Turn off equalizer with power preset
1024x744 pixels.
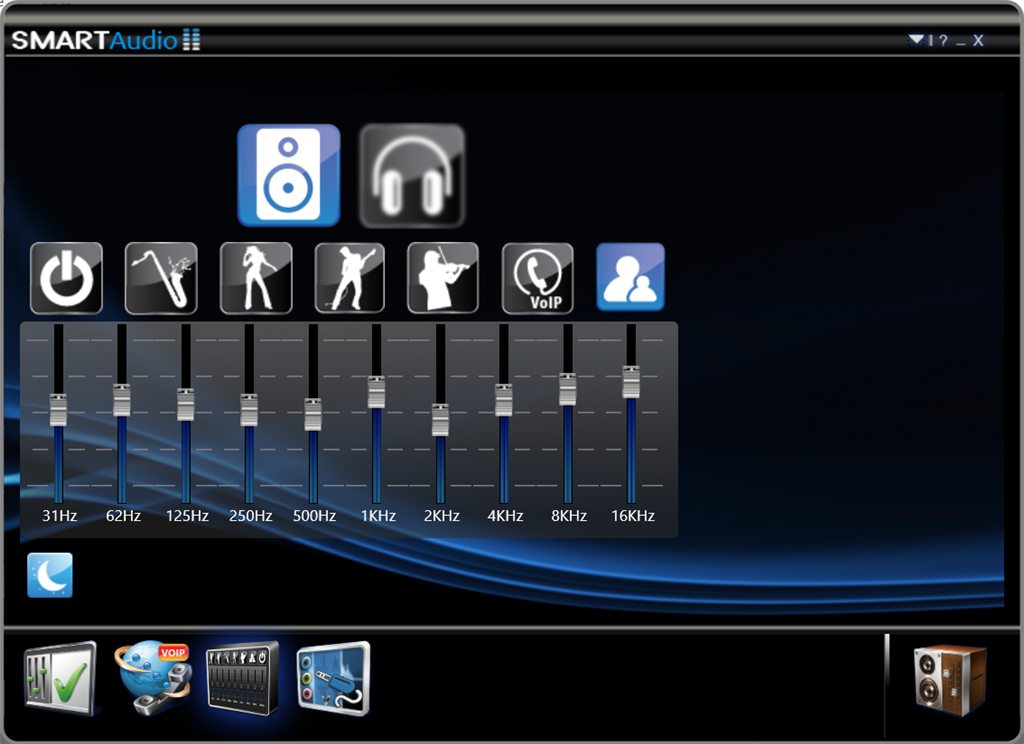tap(66, 278)
